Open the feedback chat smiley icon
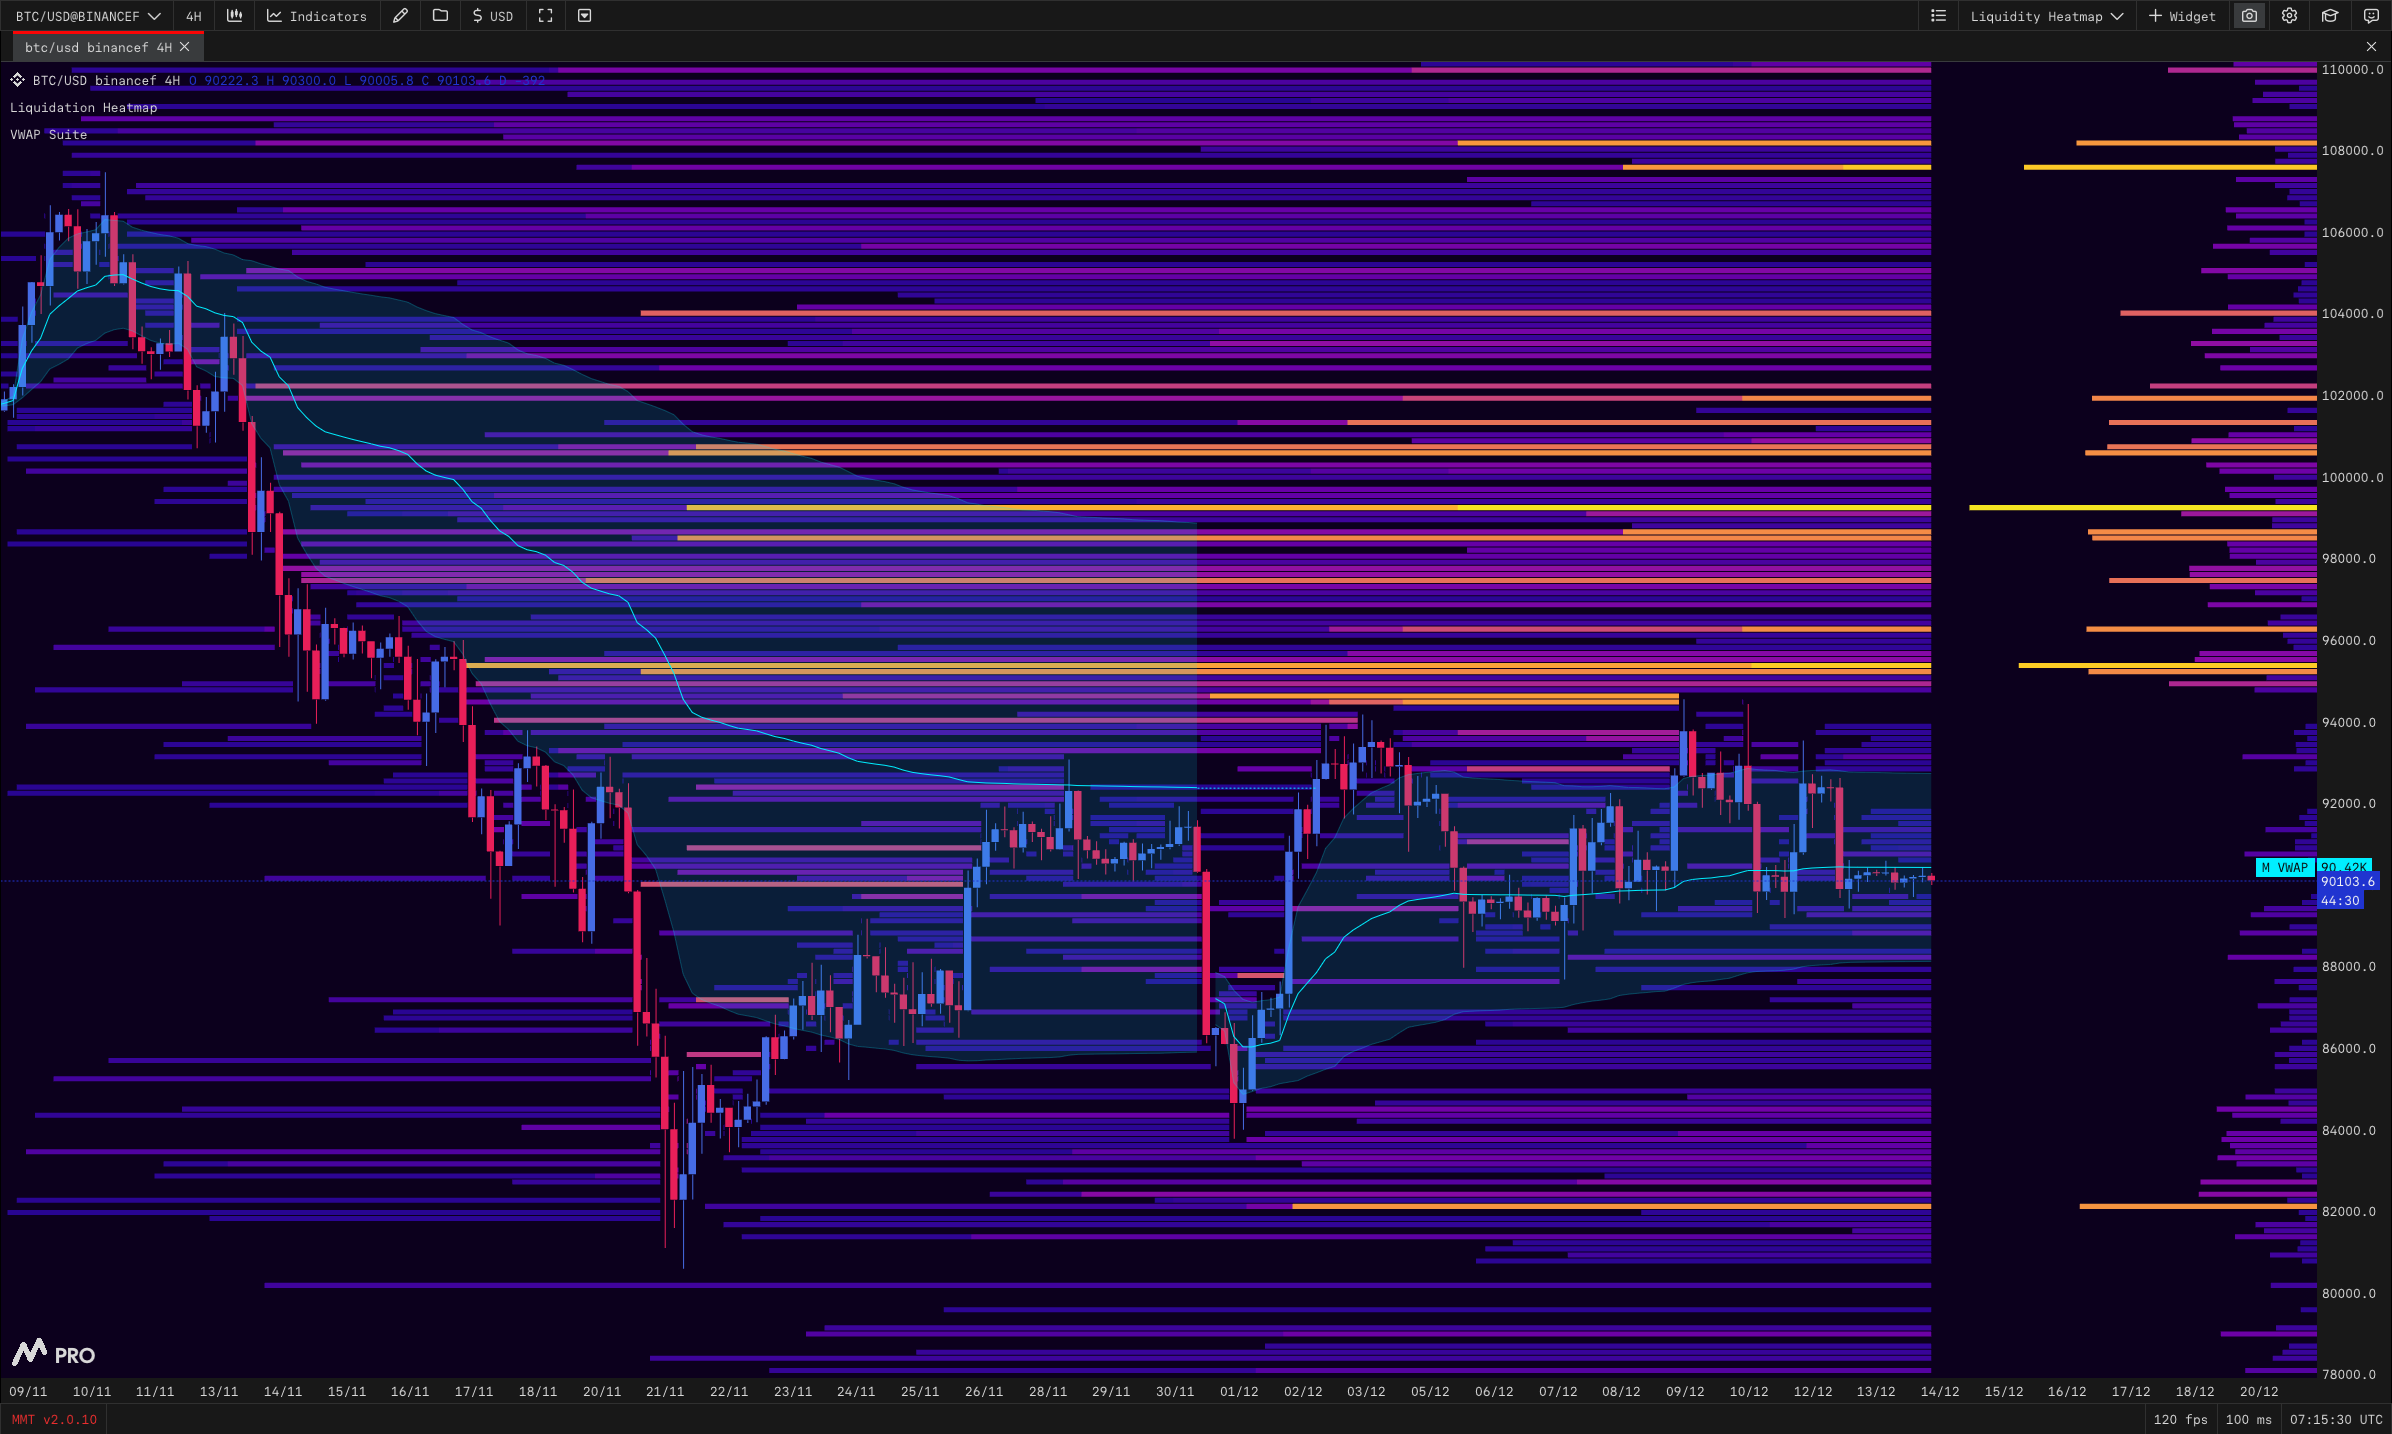 (x=2371, y=16)
